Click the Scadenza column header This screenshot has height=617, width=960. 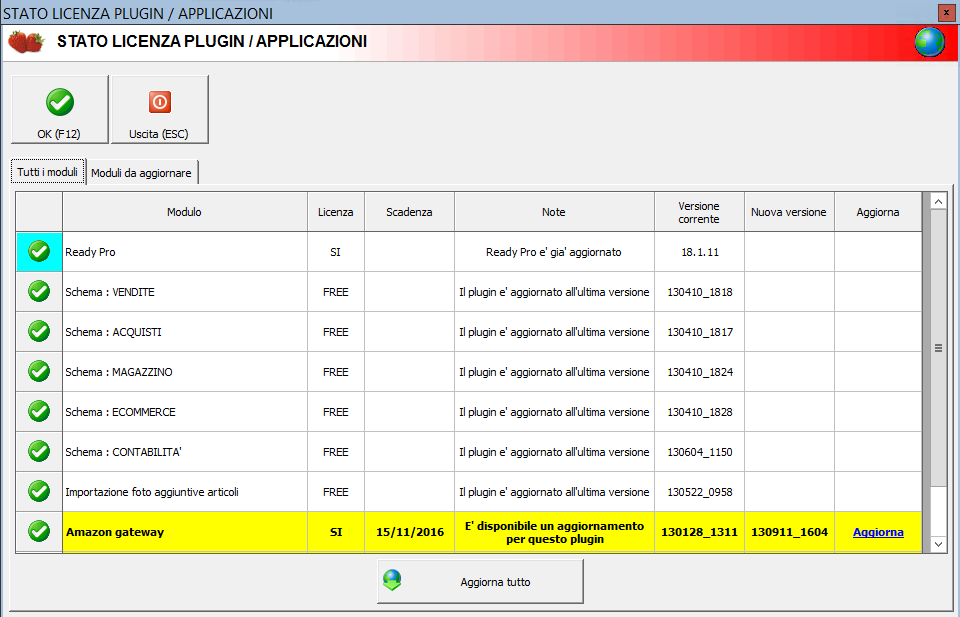click(409, 212)
